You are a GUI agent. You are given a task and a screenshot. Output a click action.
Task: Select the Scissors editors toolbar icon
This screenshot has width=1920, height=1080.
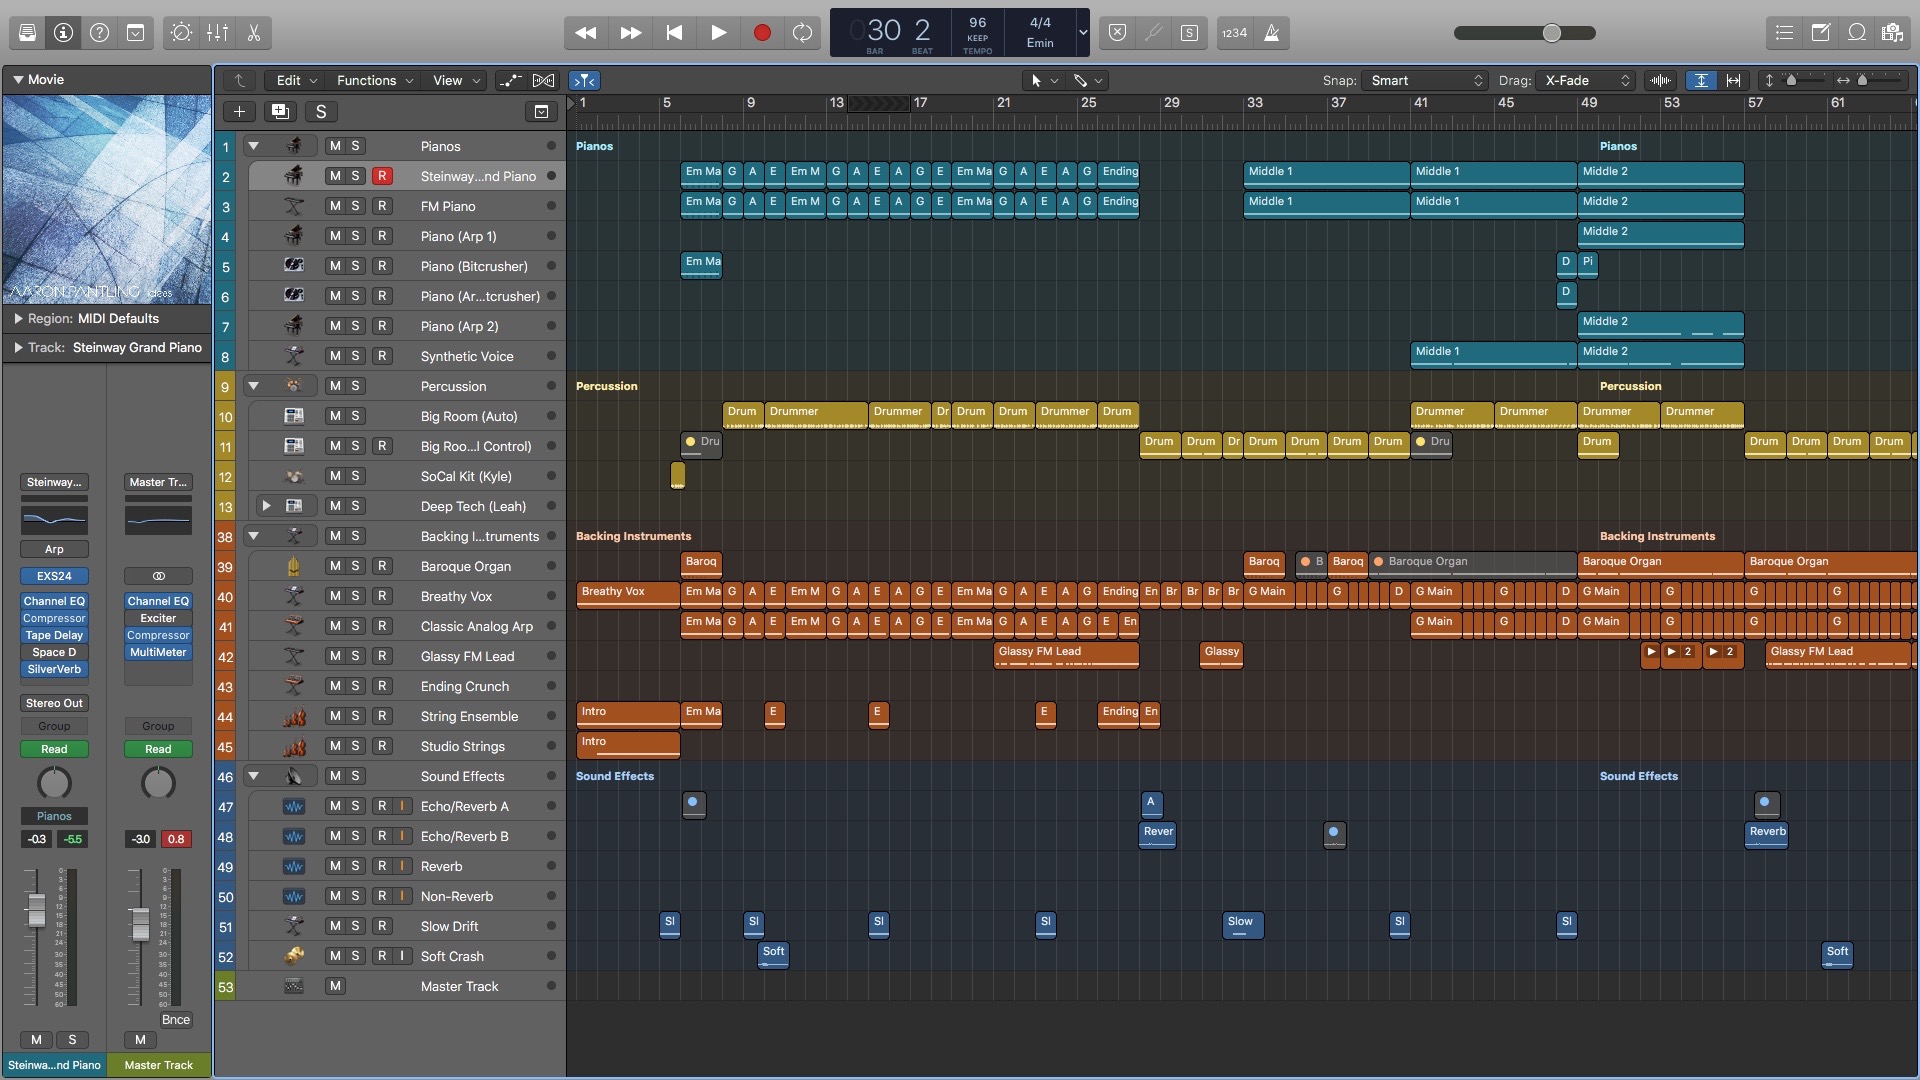pos(254,33)
